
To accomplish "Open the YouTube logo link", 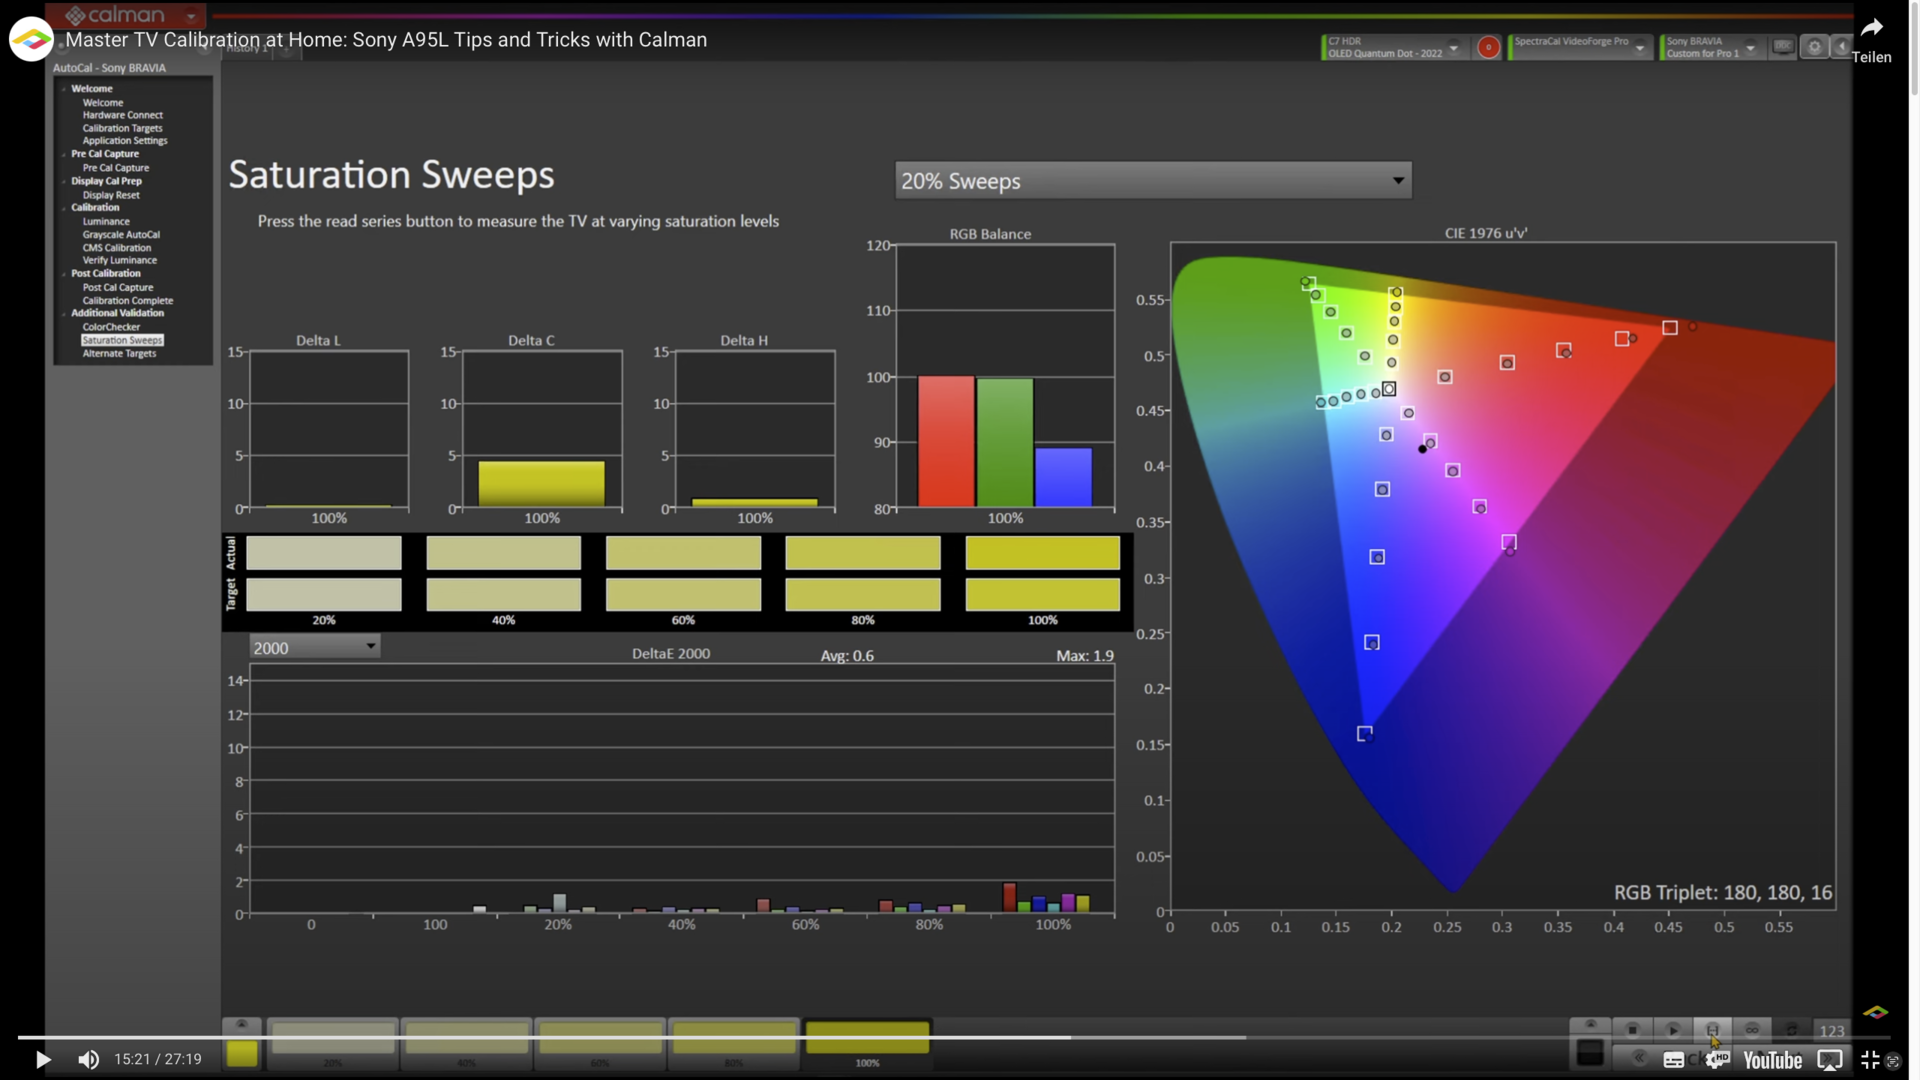I will [x=1772, y=1060].
